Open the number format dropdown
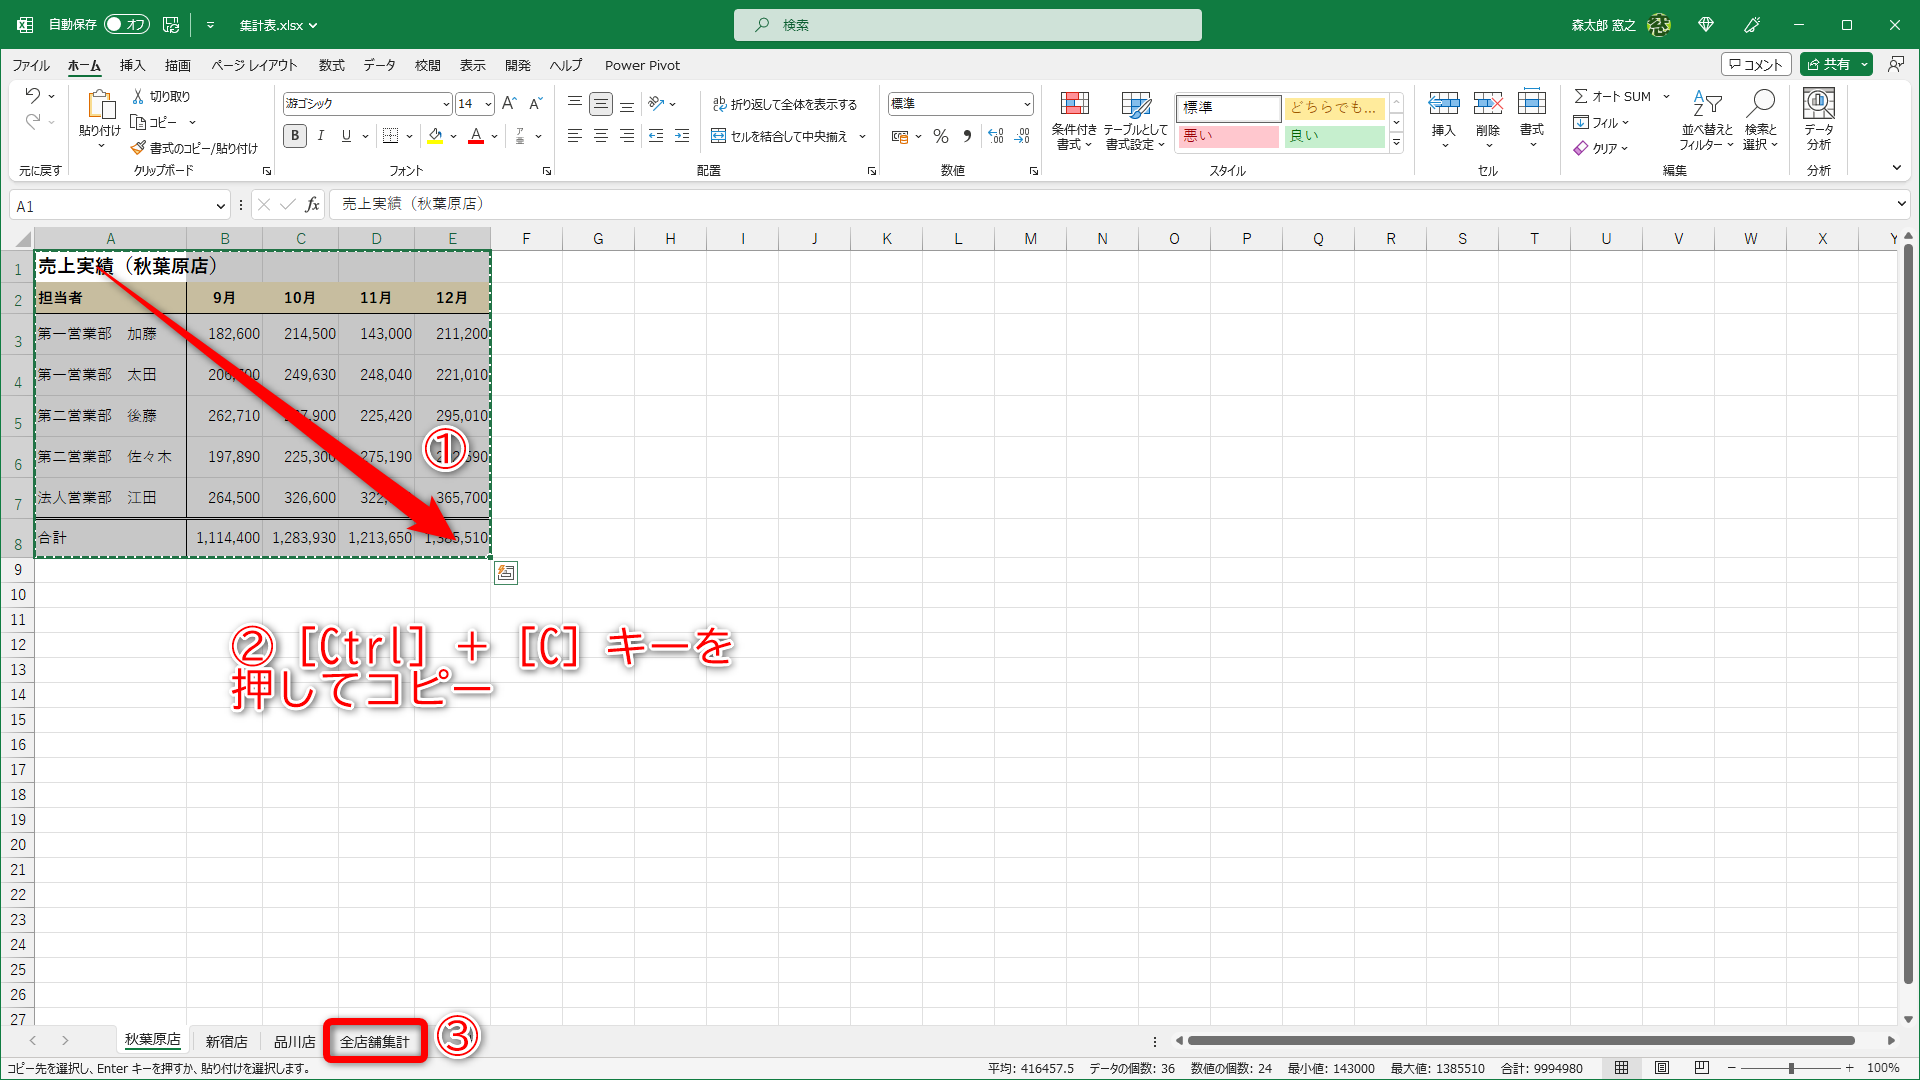 point(1027,104)
